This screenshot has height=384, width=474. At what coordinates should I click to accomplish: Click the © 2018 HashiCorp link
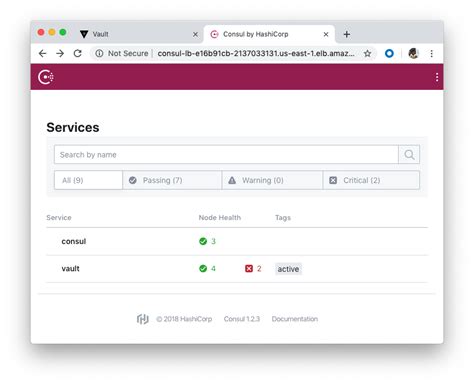(x=184, y=319)
